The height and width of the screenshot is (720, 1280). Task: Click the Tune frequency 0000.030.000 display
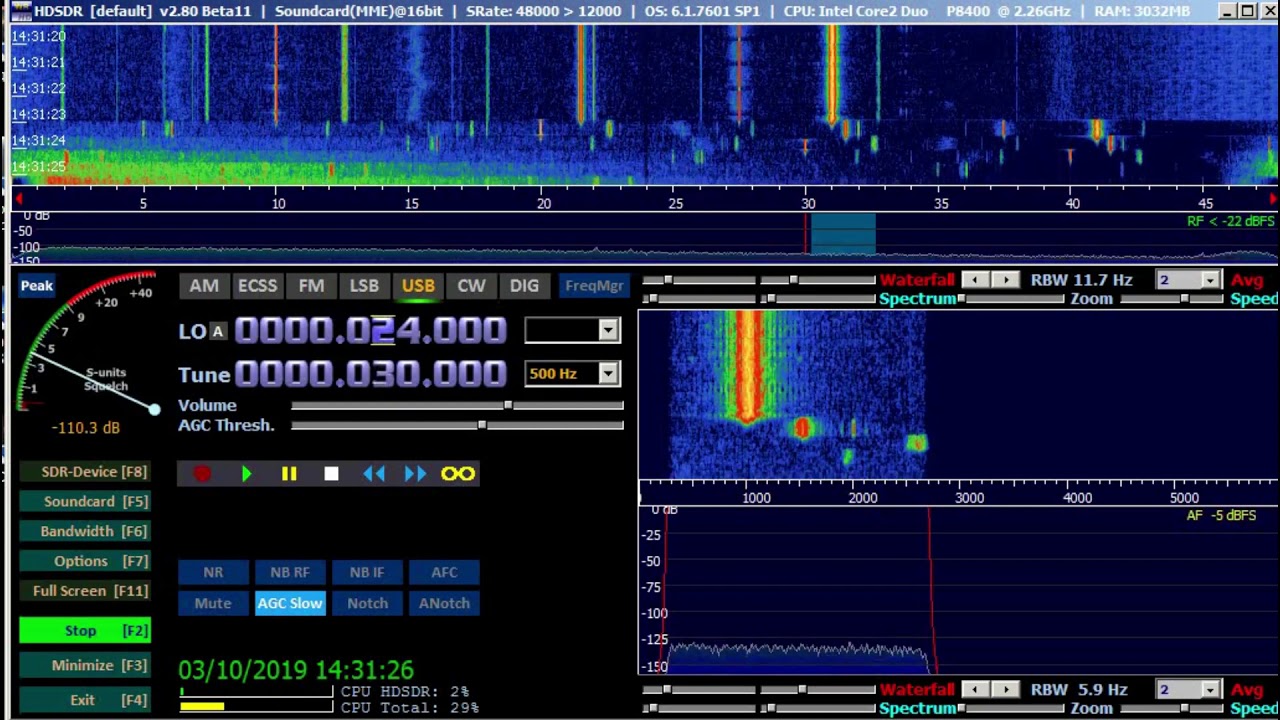point(371,374)
